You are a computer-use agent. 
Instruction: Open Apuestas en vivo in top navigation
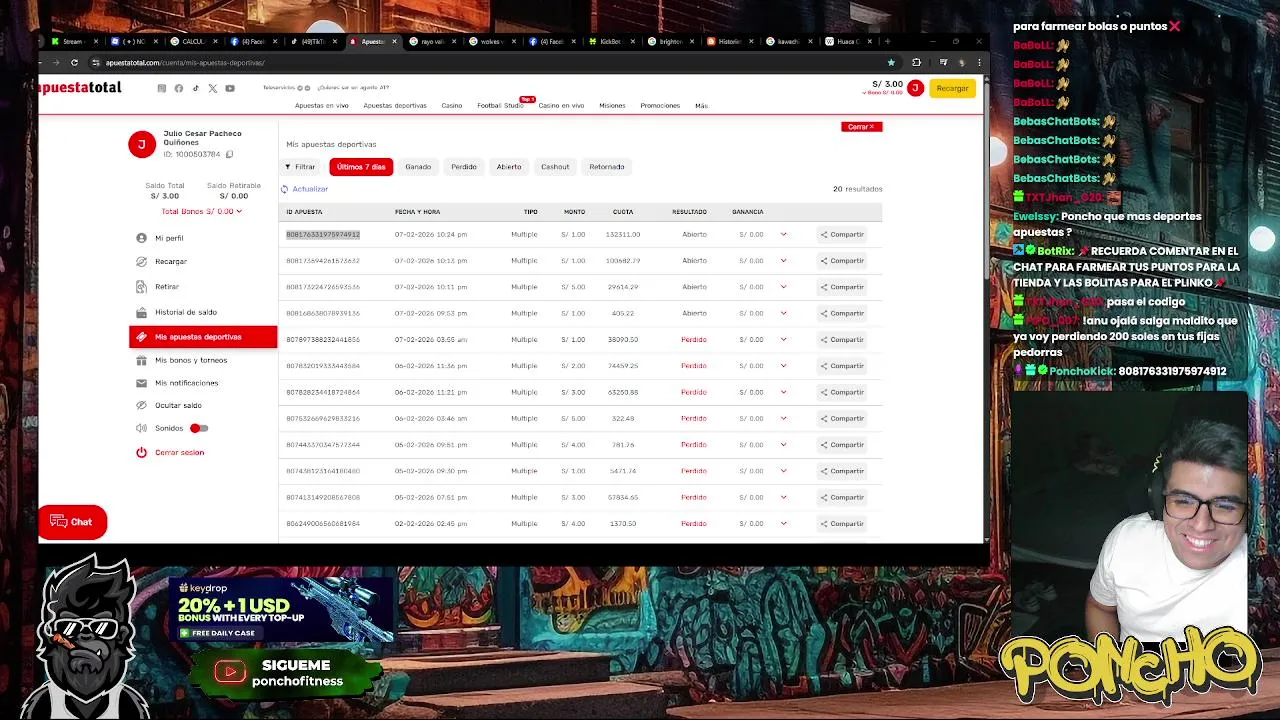[x=321, y=105]
